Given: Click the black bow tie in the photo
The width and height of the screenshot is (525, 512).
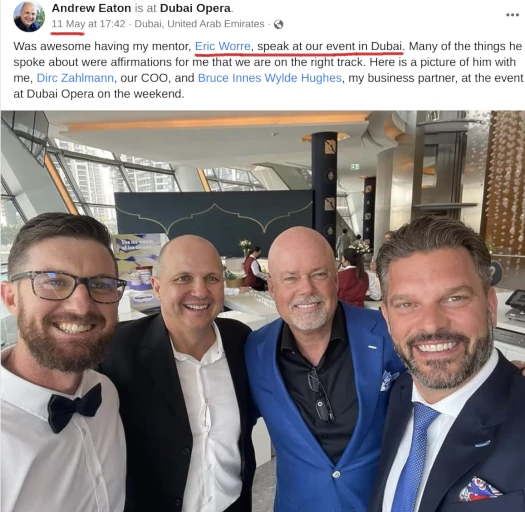Looking at the screenshot, I should pos(74,407).
